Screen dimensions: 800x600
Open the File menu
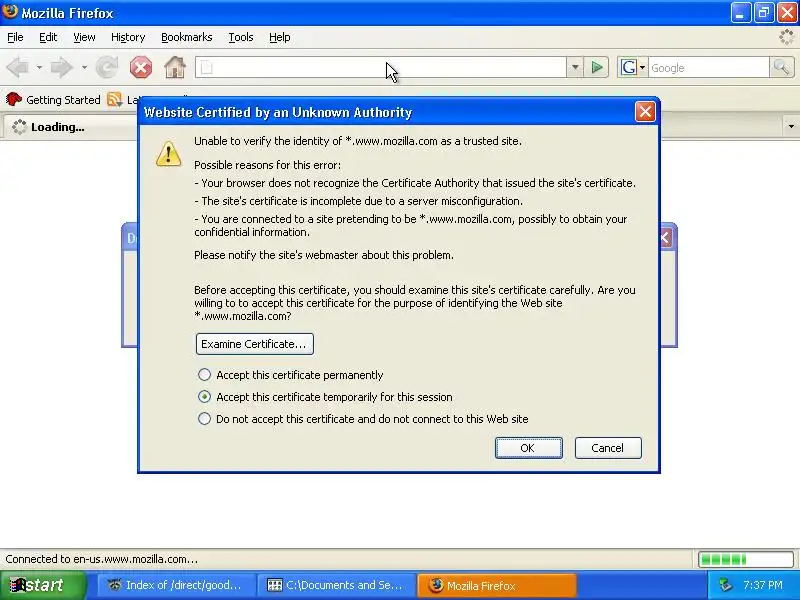coord(15,37)
